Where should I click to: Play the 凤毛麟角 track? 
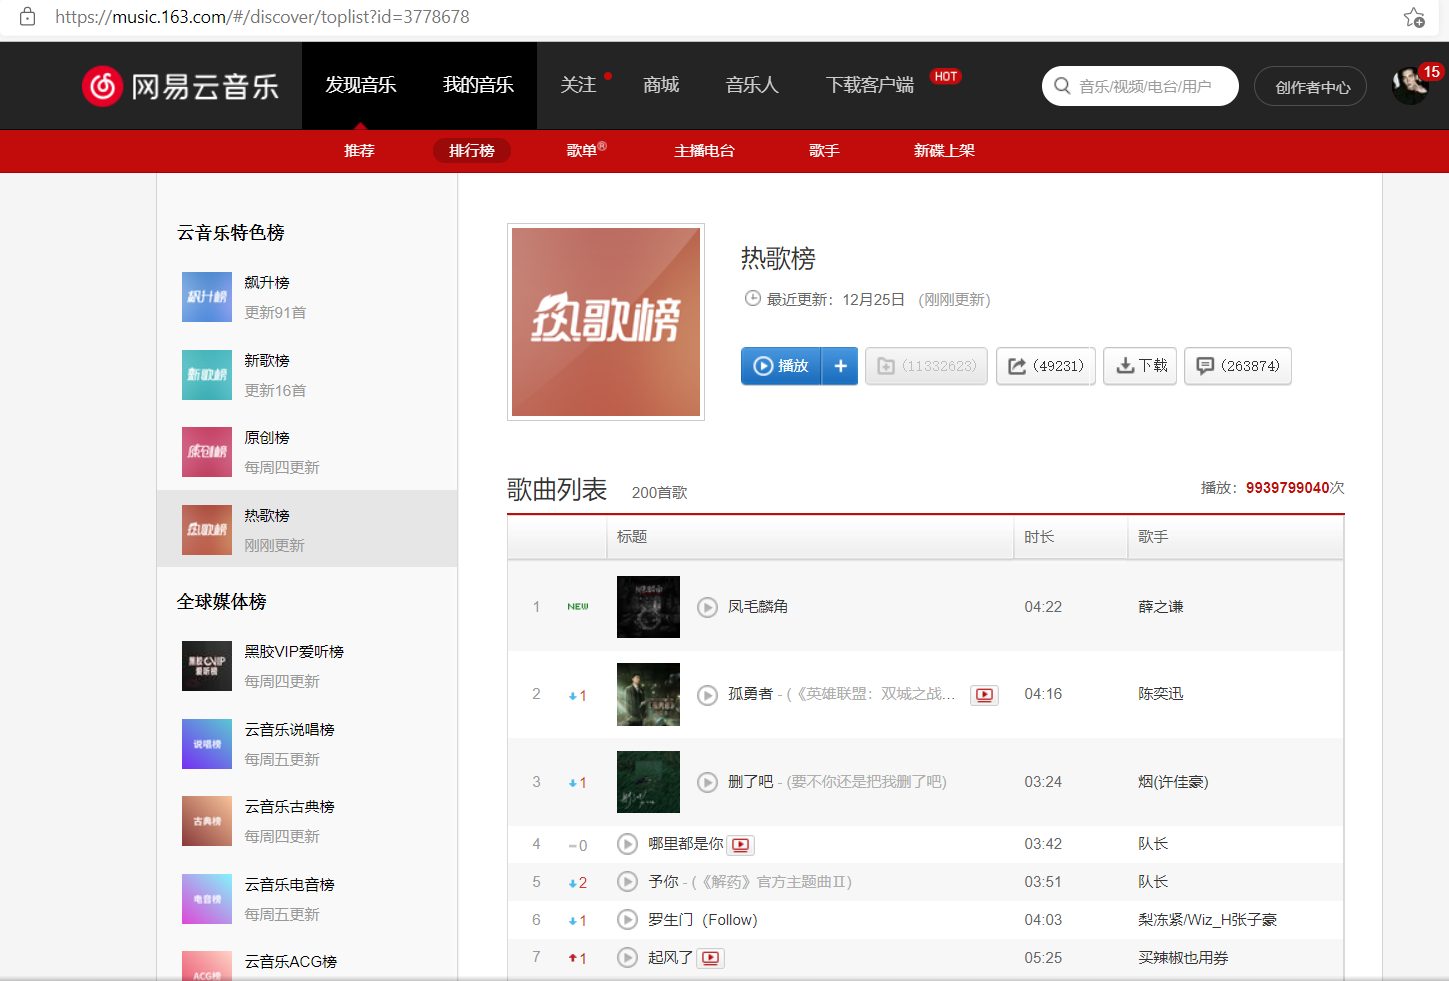pos(707,607)
